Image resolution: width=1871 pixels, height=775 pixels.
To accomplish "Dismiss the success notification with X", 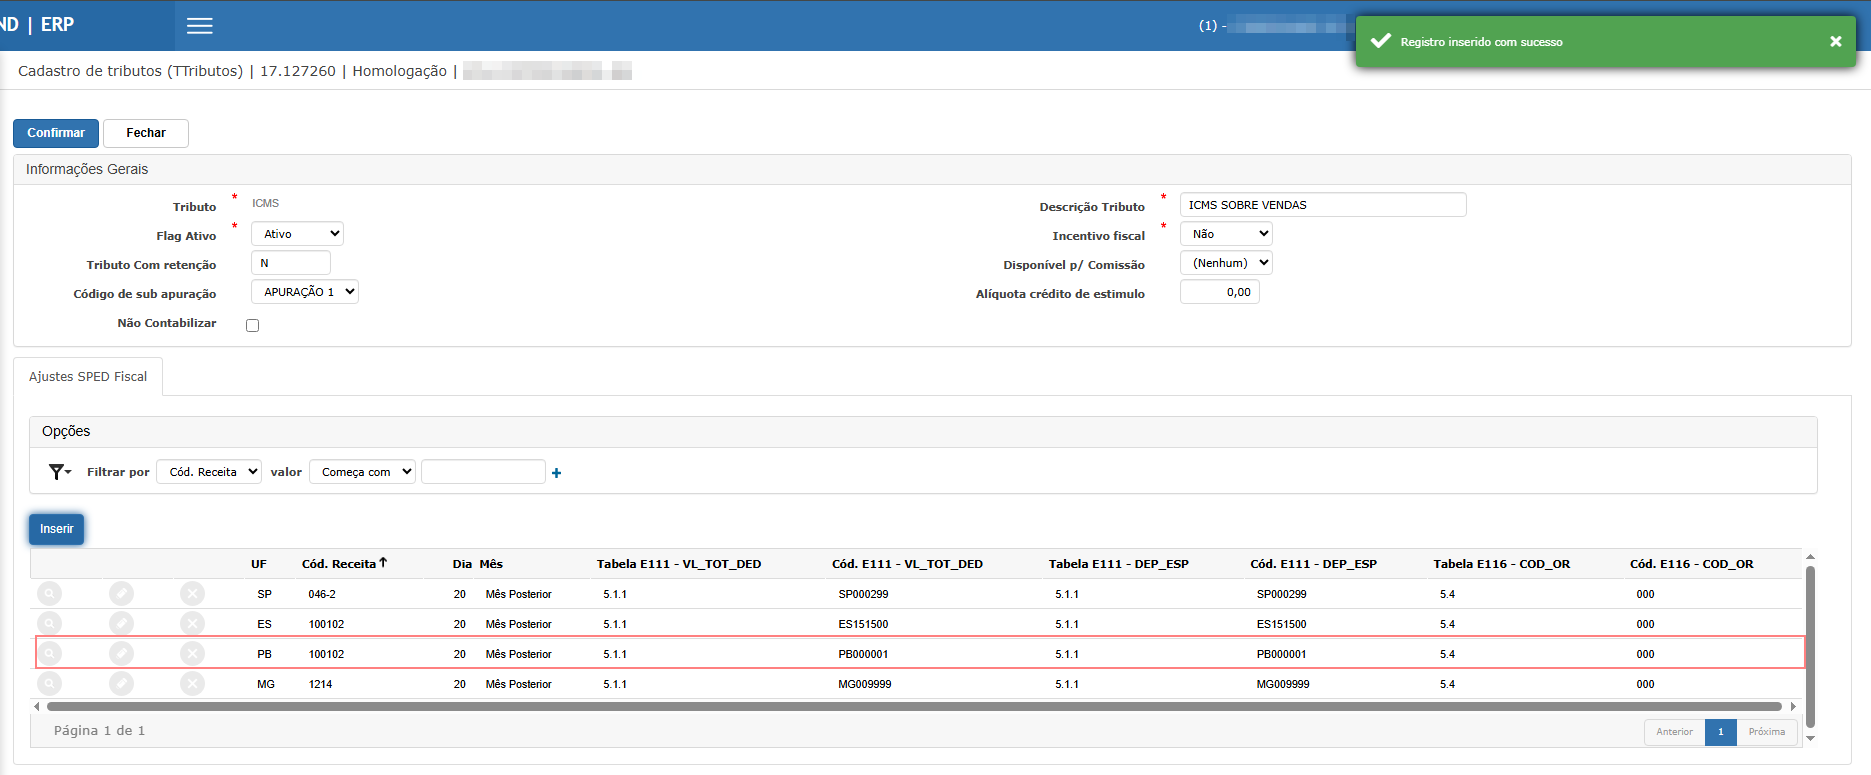I will point(1835,41).
